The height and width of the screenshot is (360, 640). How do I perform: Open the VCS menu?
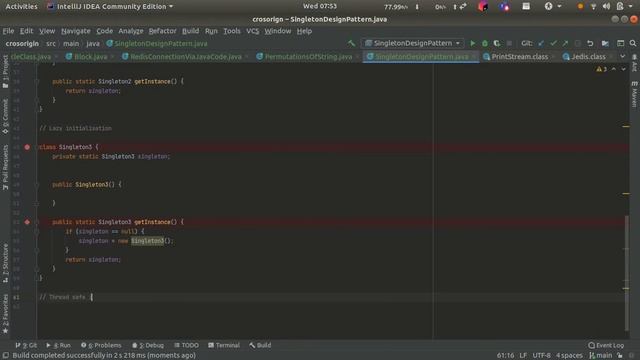252,31
